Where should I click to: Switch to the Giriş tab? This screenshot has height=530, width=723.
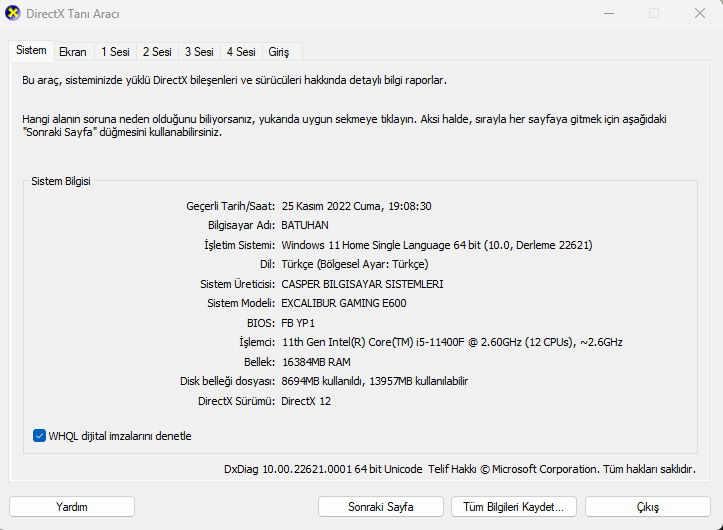tap(278, 51)
